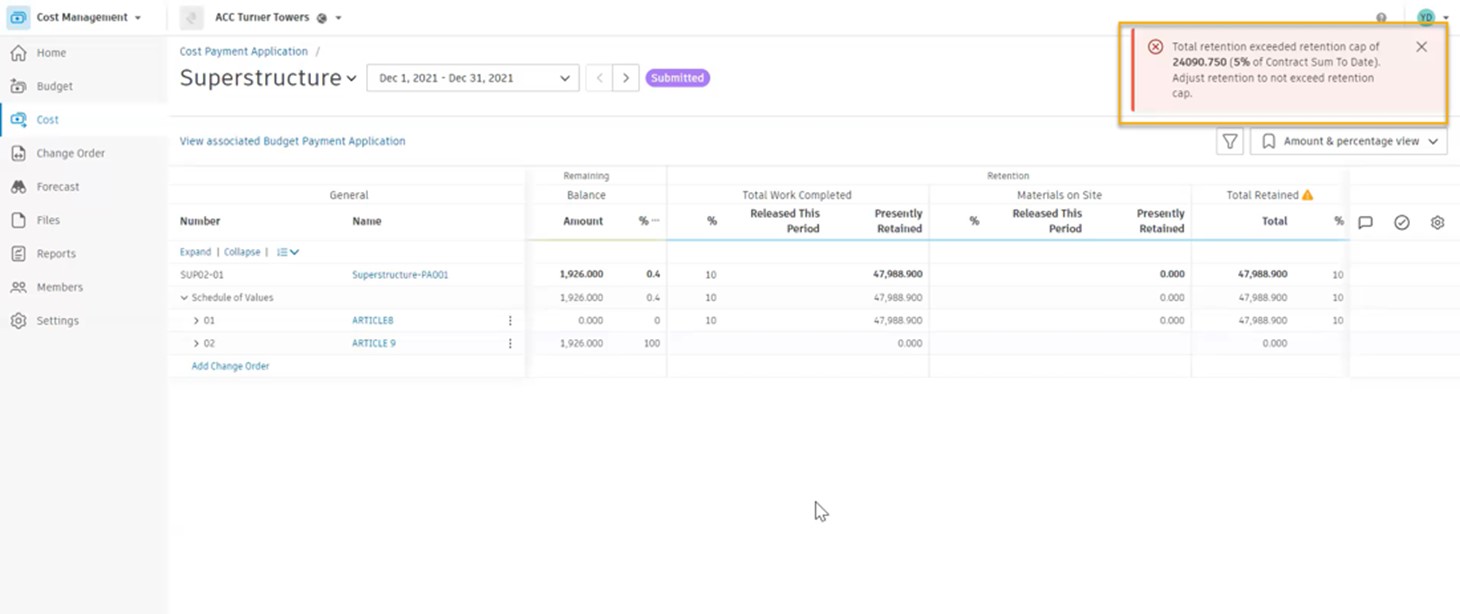Open Forecast in the sidebar
1460x614 pixels.
(58, 187)
